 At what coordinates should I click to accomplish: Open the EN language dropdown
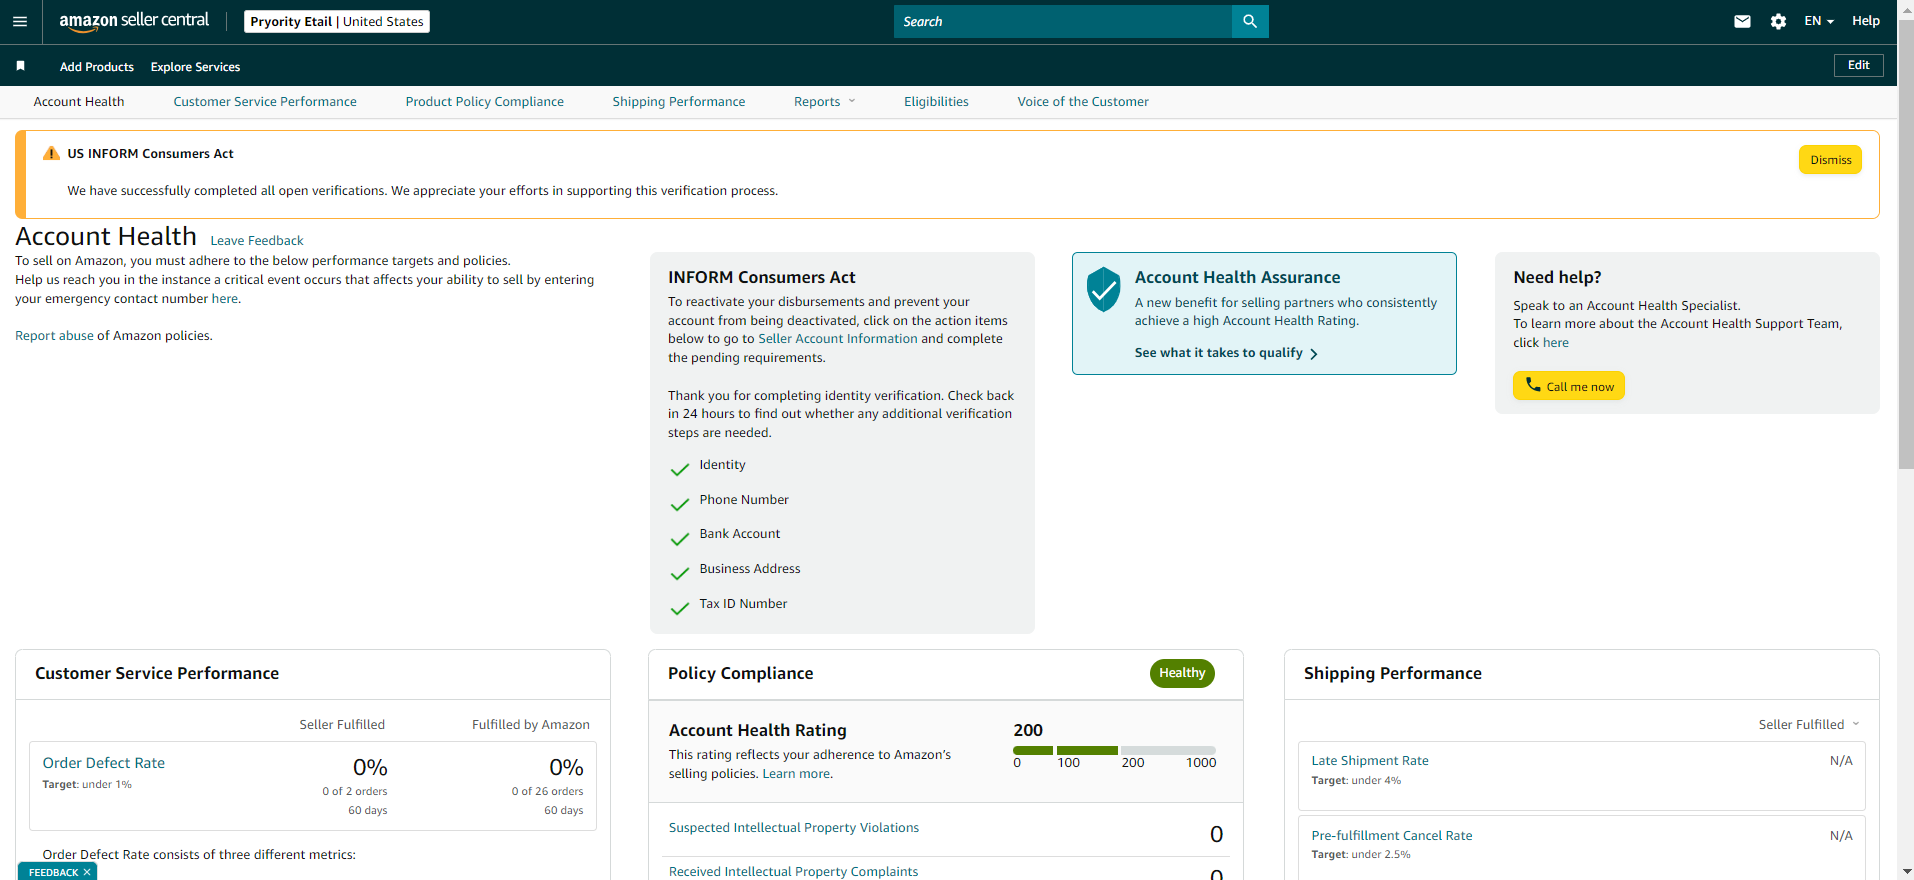[x=1819, y=21]
